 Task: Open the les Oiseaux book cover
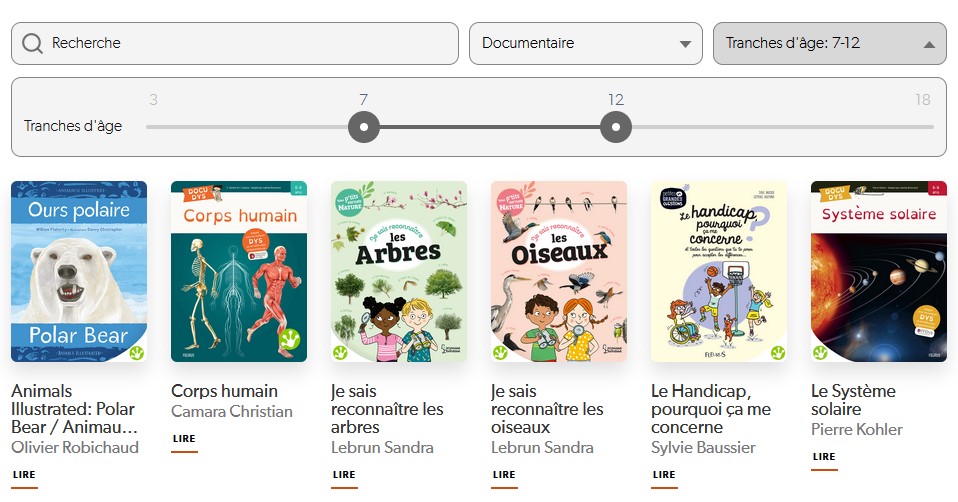559,271
